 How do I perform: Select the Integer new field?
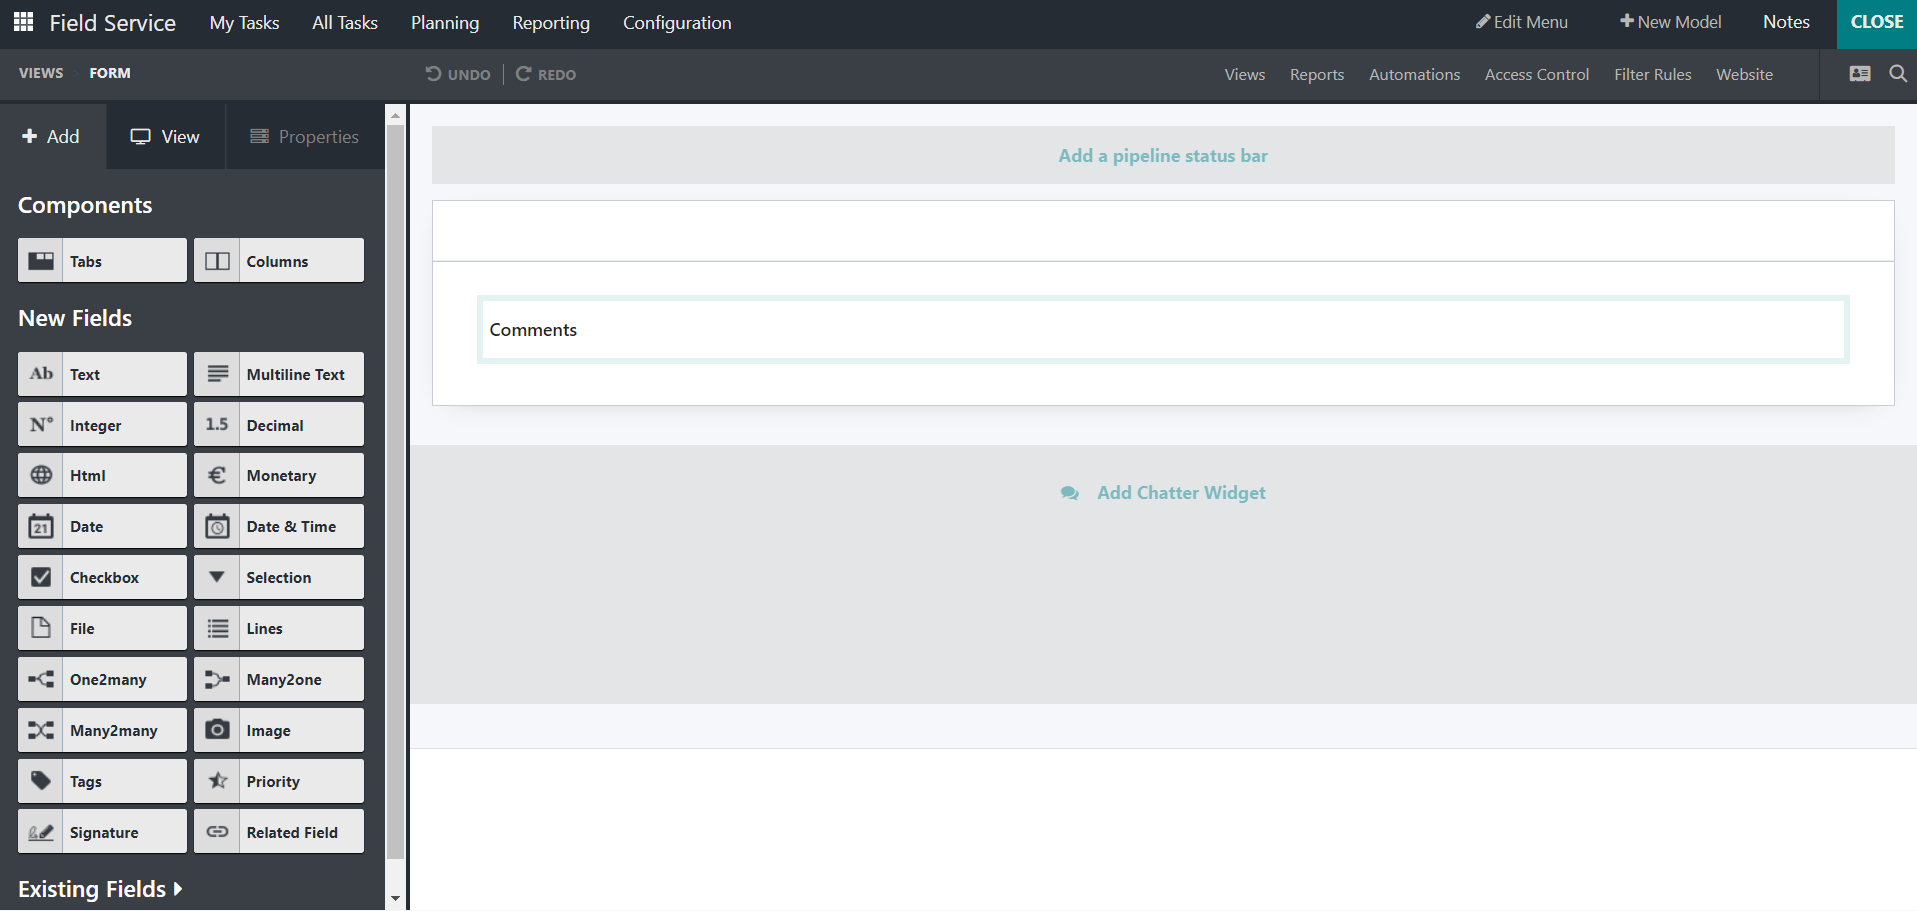[x=102, y=425]
